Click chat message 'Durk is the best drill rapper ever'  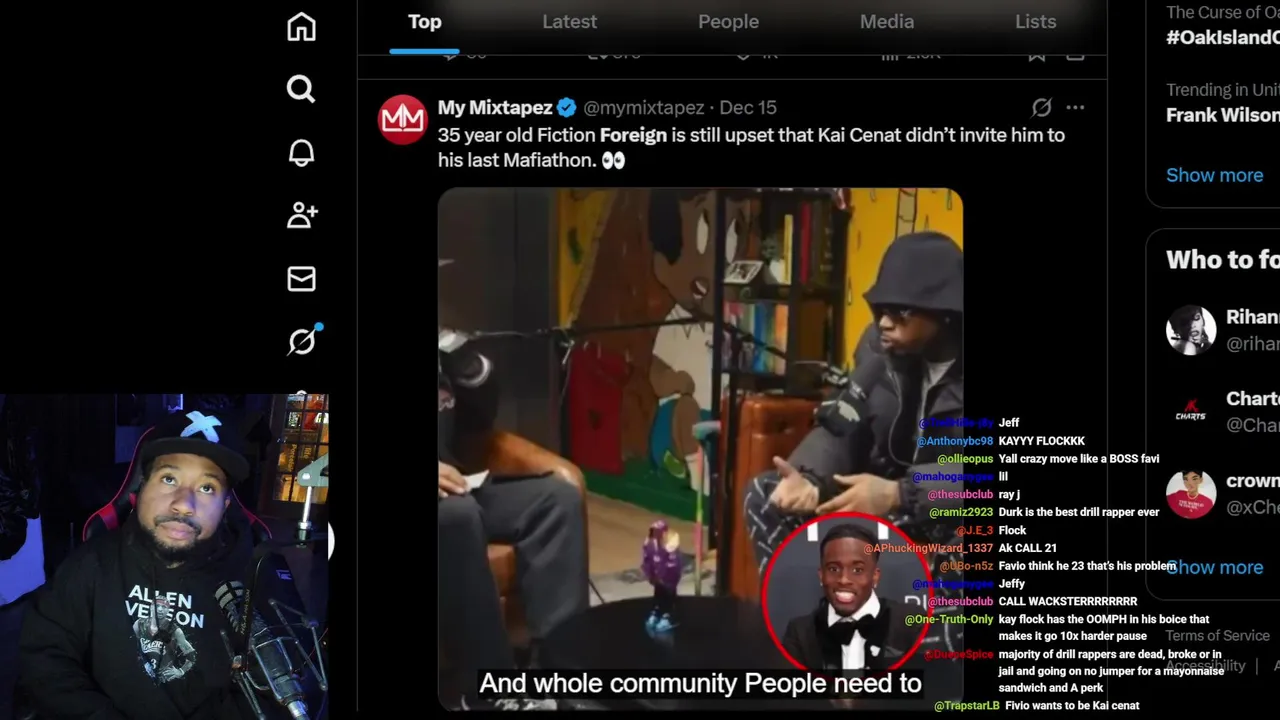[x=1078, y=512]
